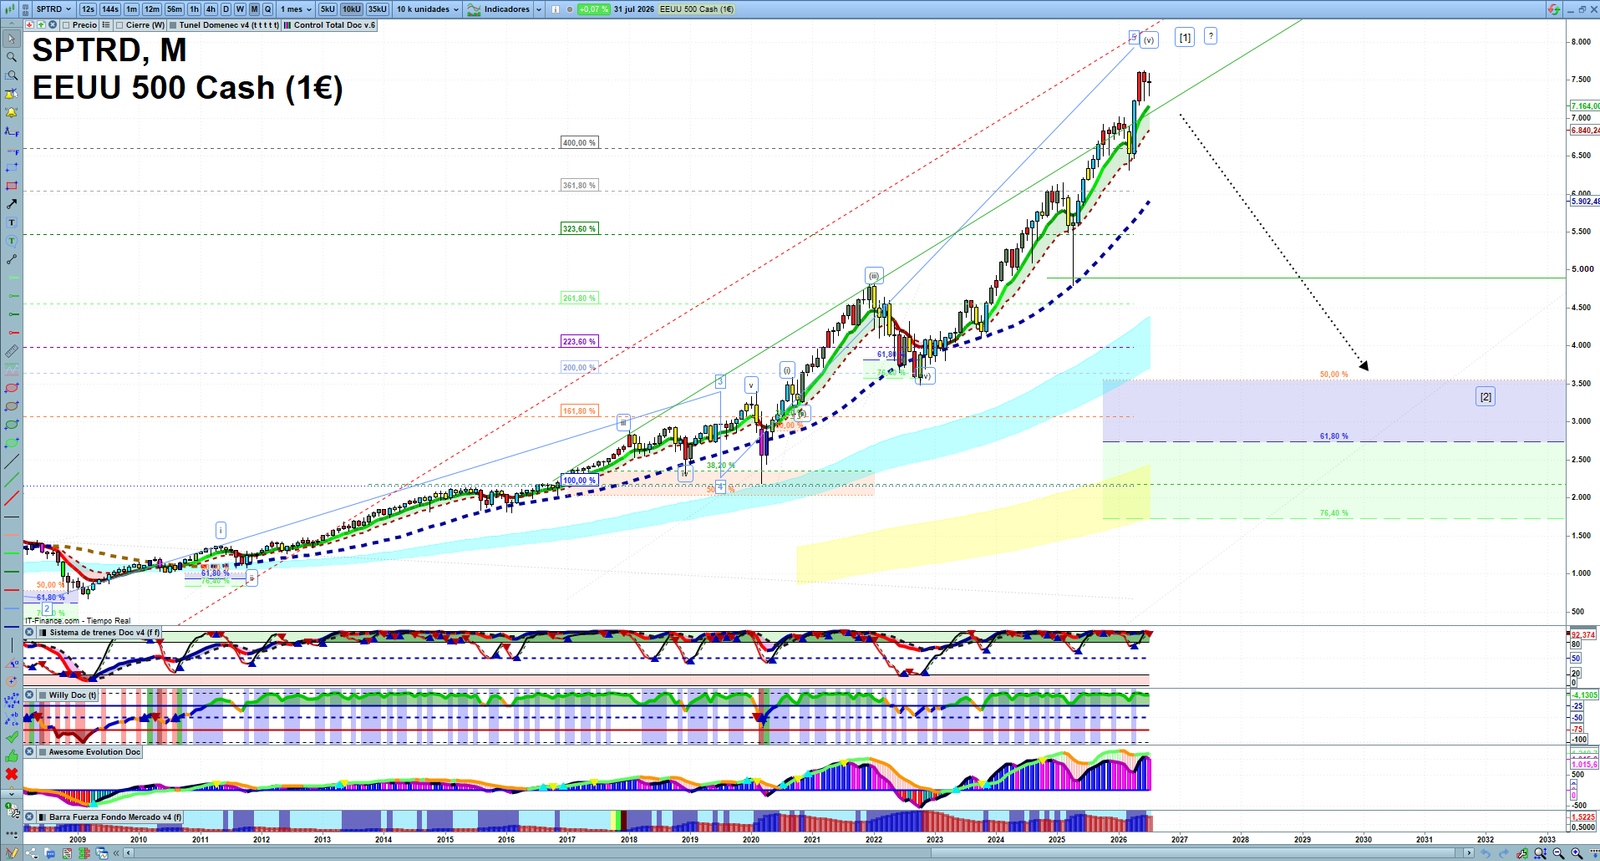Zoom in with the plus magnifier
Viewport: 1600px width, 861px height.
point(1577,853)
